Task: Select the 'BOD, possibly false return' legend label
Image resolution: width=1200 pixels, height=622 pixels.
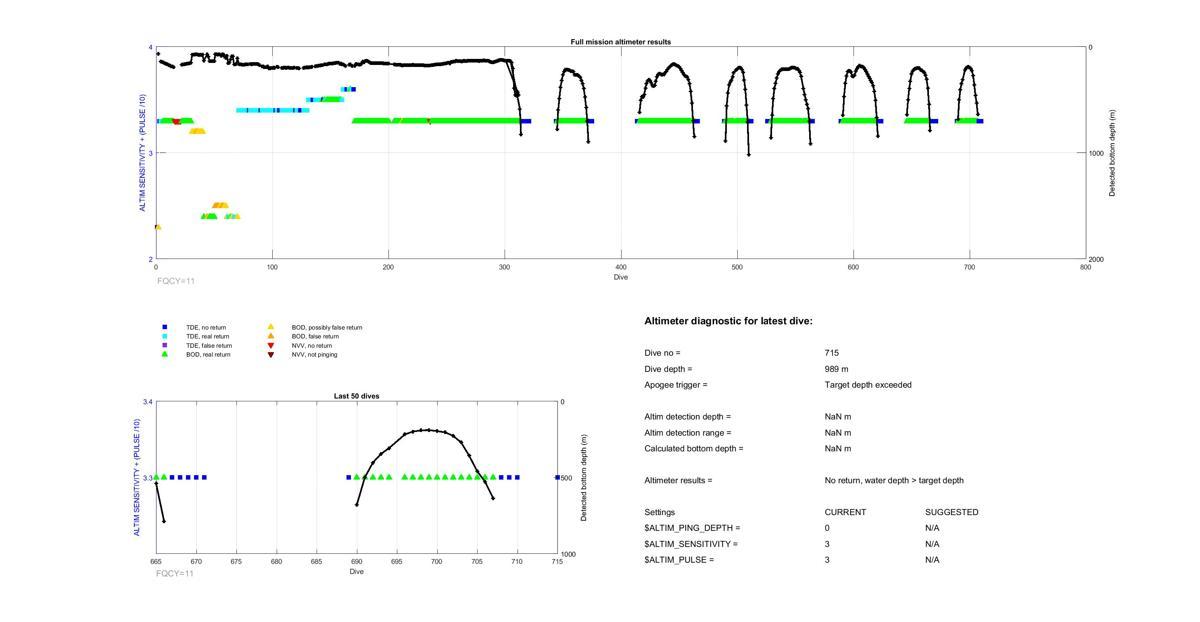Action: click(327, 327)
